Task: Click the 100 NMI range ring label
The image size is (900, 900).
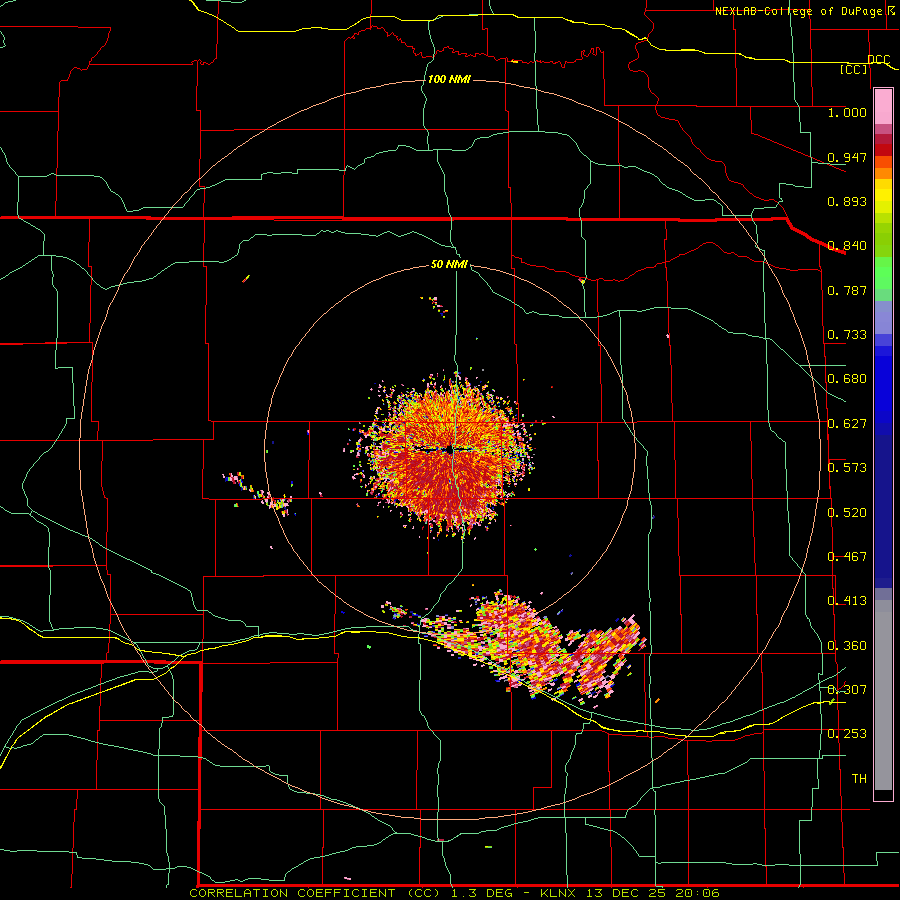Action: pyautogui.click(x=449, y=79)
